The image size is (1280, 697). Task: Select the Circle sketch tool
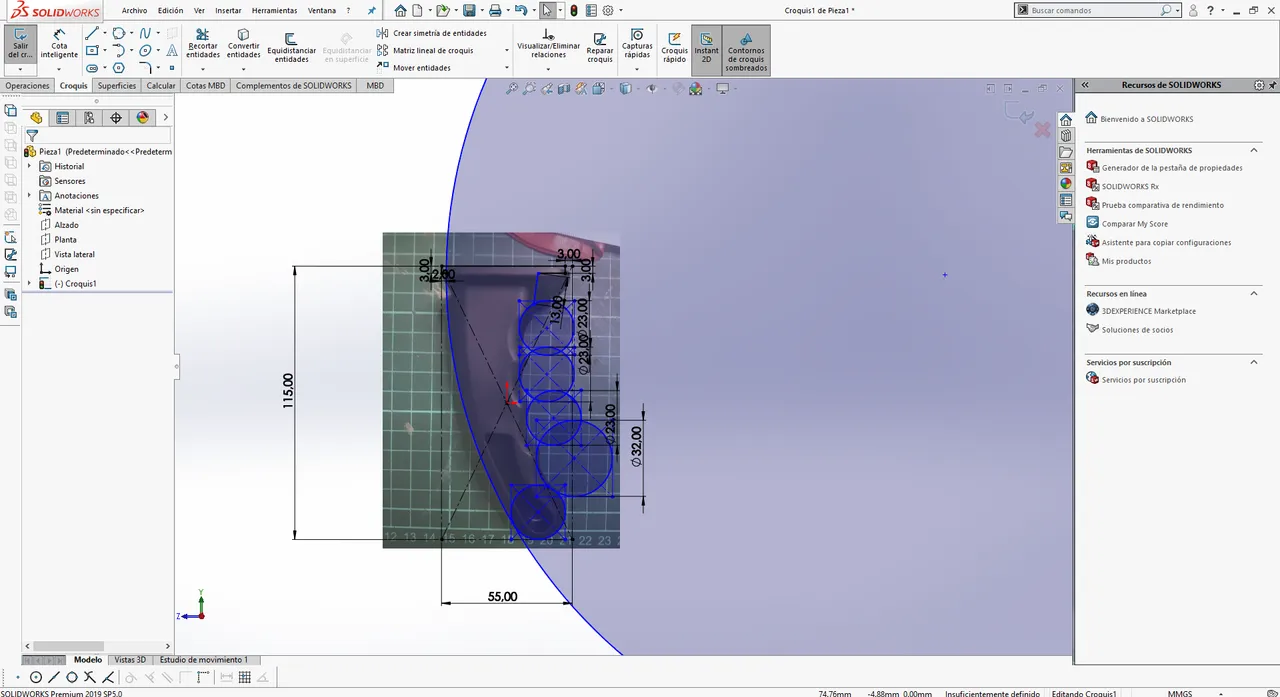pyautogui.click(x=118, y=33)
